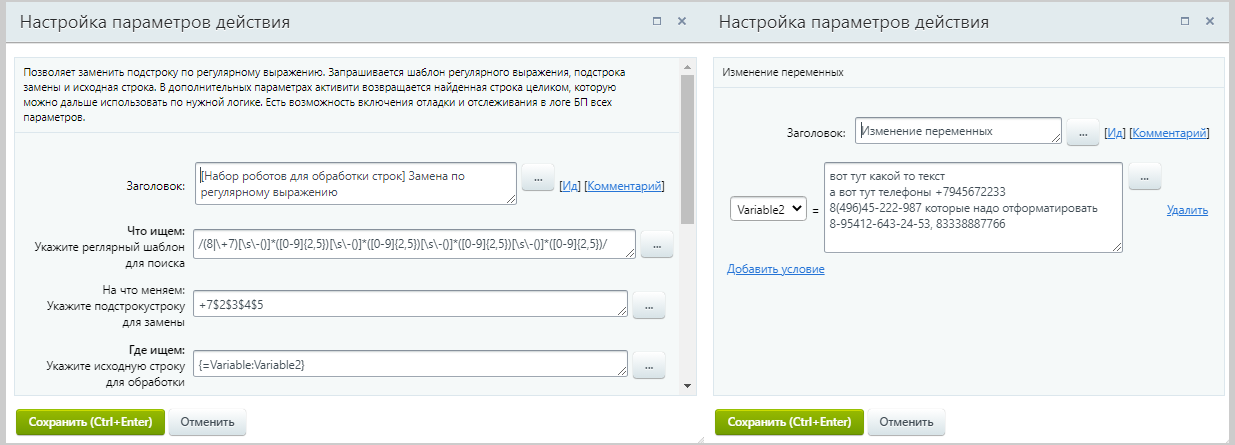
Task: Click Сохранить button in the right dialog
Action: [x=789, y=422]
